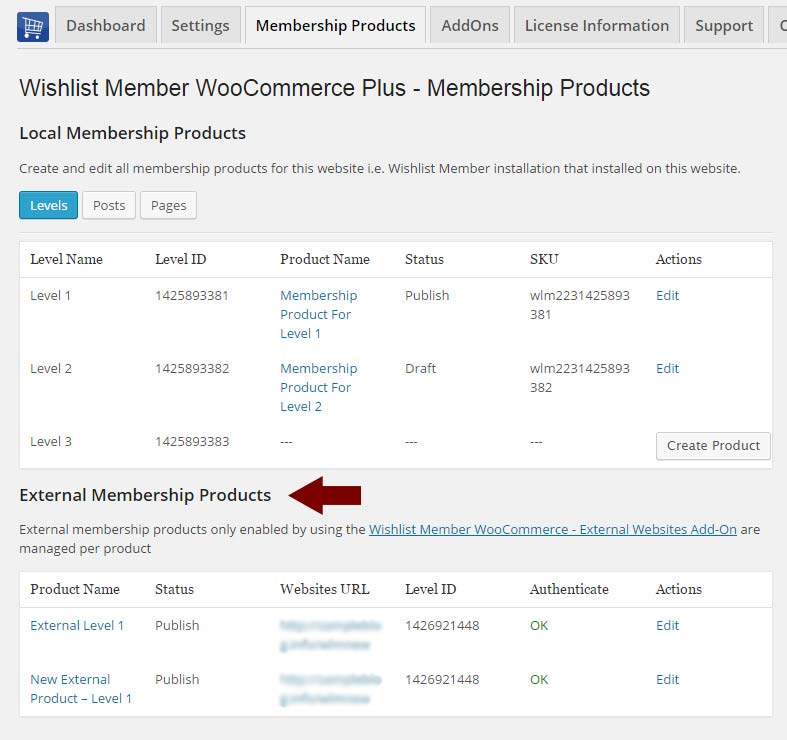Click OK authenticate status for New External Product
This screenshot has height=740, width=787.
(x=539, y=679)
